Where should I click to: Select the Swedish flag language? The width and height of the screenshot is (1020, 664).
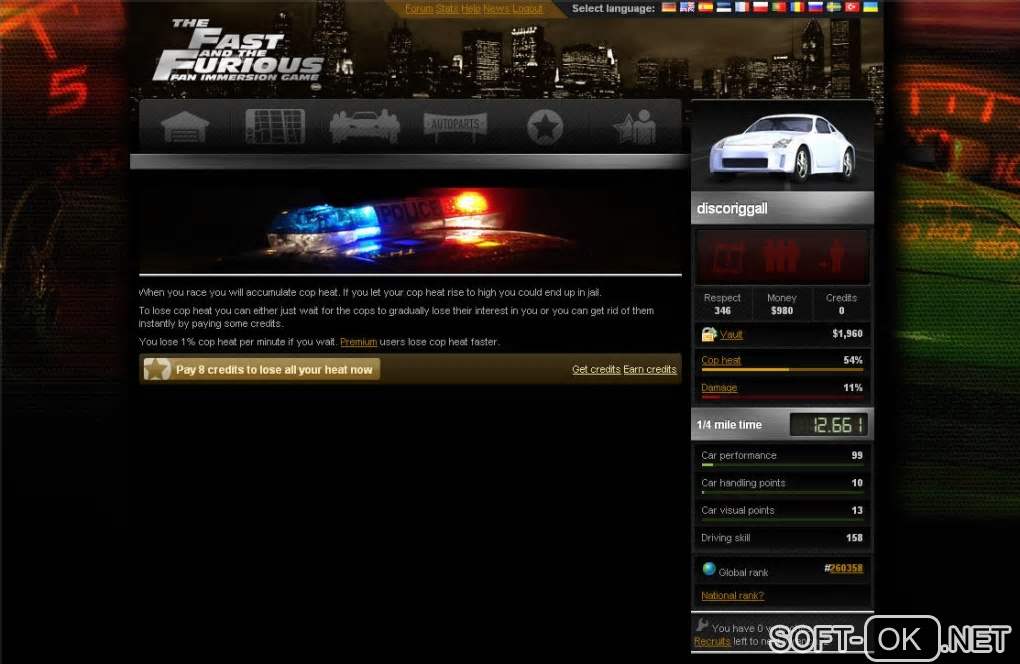tap(833, 8)
